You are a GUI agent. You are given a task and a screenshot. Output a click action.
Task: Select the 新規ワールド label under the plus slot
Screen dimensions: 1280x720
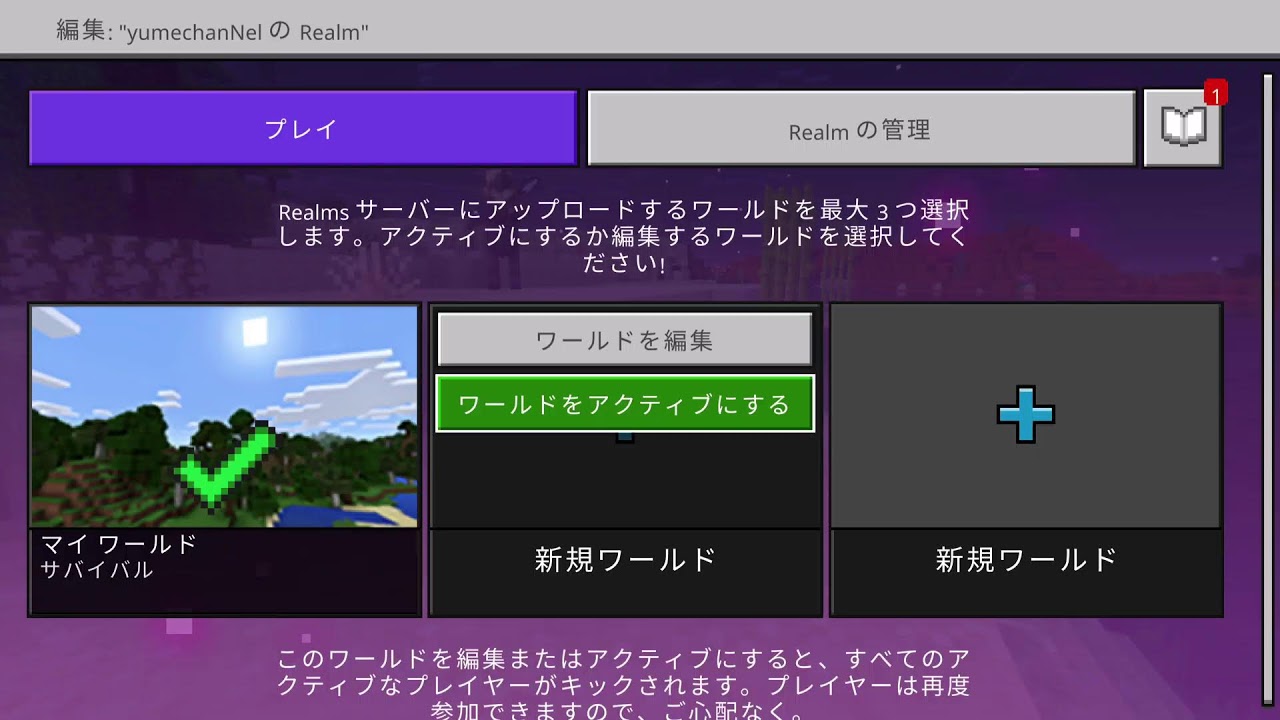pyautogui.click(x=1026, y=559)
